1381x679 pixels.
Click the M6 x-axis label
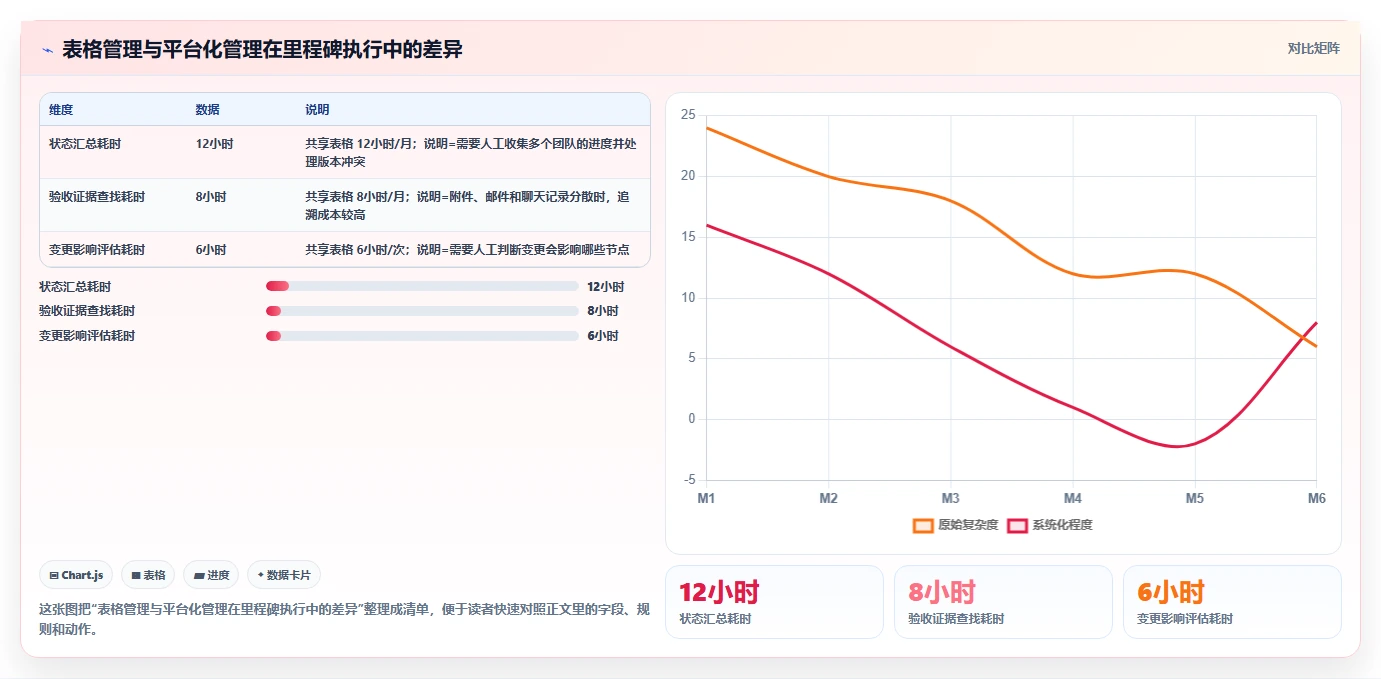(x=1316, y=498)
